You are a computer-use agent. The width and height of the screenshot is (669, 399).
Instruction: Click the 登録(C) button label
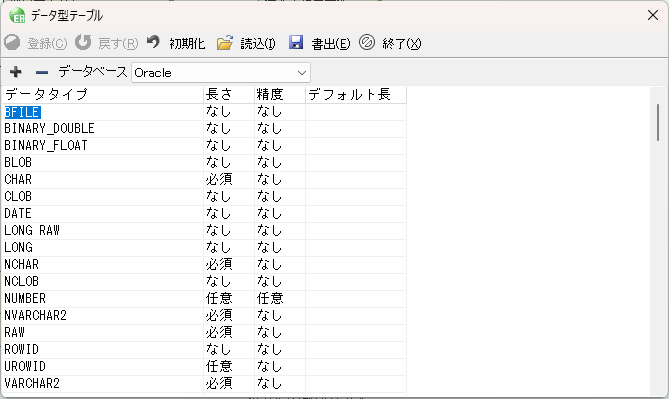(47, 44)
